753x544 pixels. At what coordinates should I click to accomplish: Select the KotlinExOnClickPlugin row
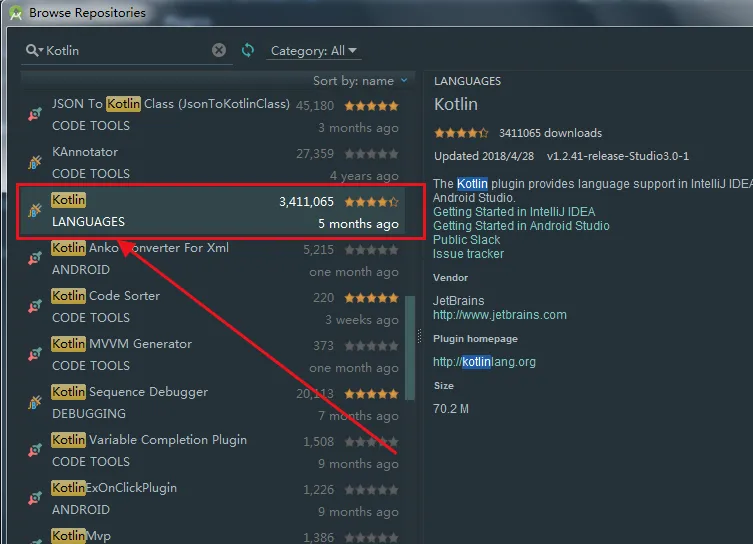tap(213, 499)
